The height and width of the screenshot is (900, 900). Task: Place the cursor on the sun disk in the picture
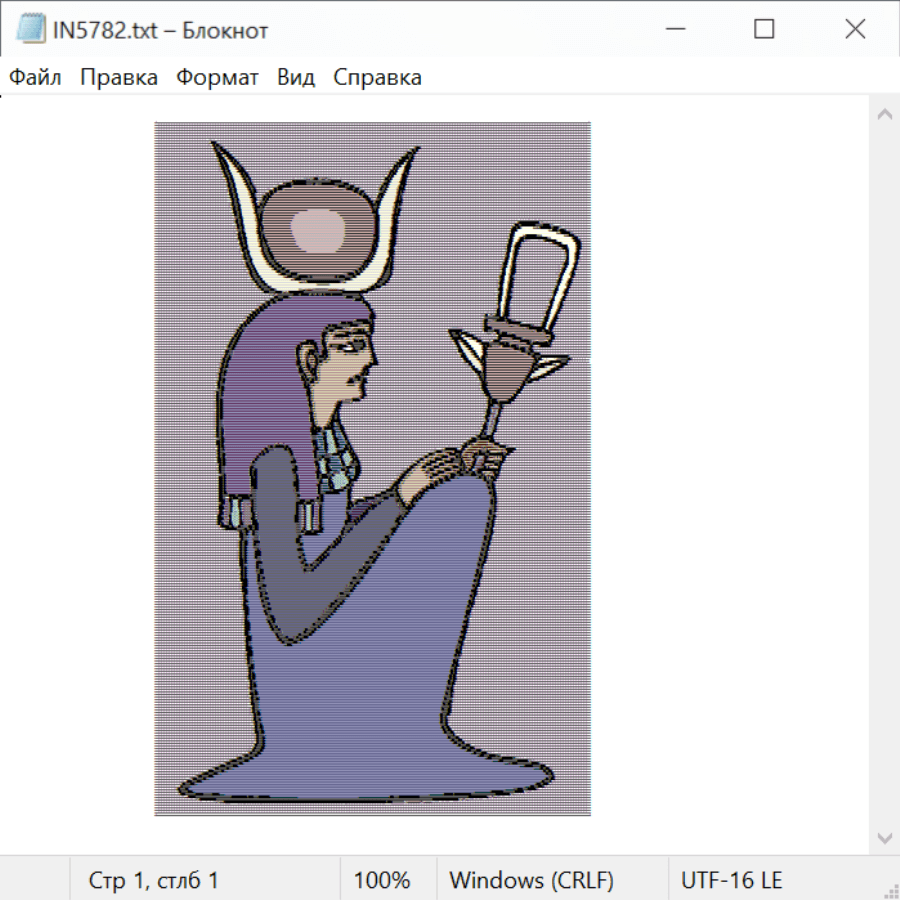[319, 232]
